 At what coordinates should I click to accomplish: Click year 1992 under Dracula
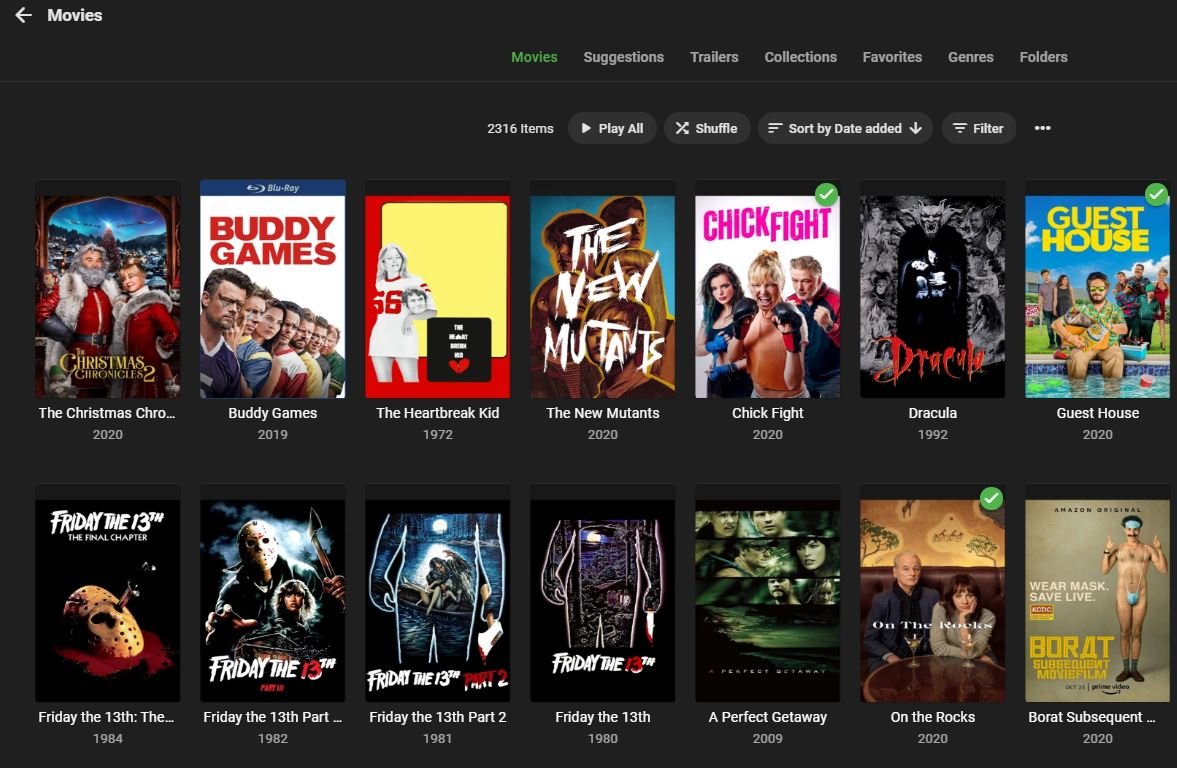coord(932,435)
